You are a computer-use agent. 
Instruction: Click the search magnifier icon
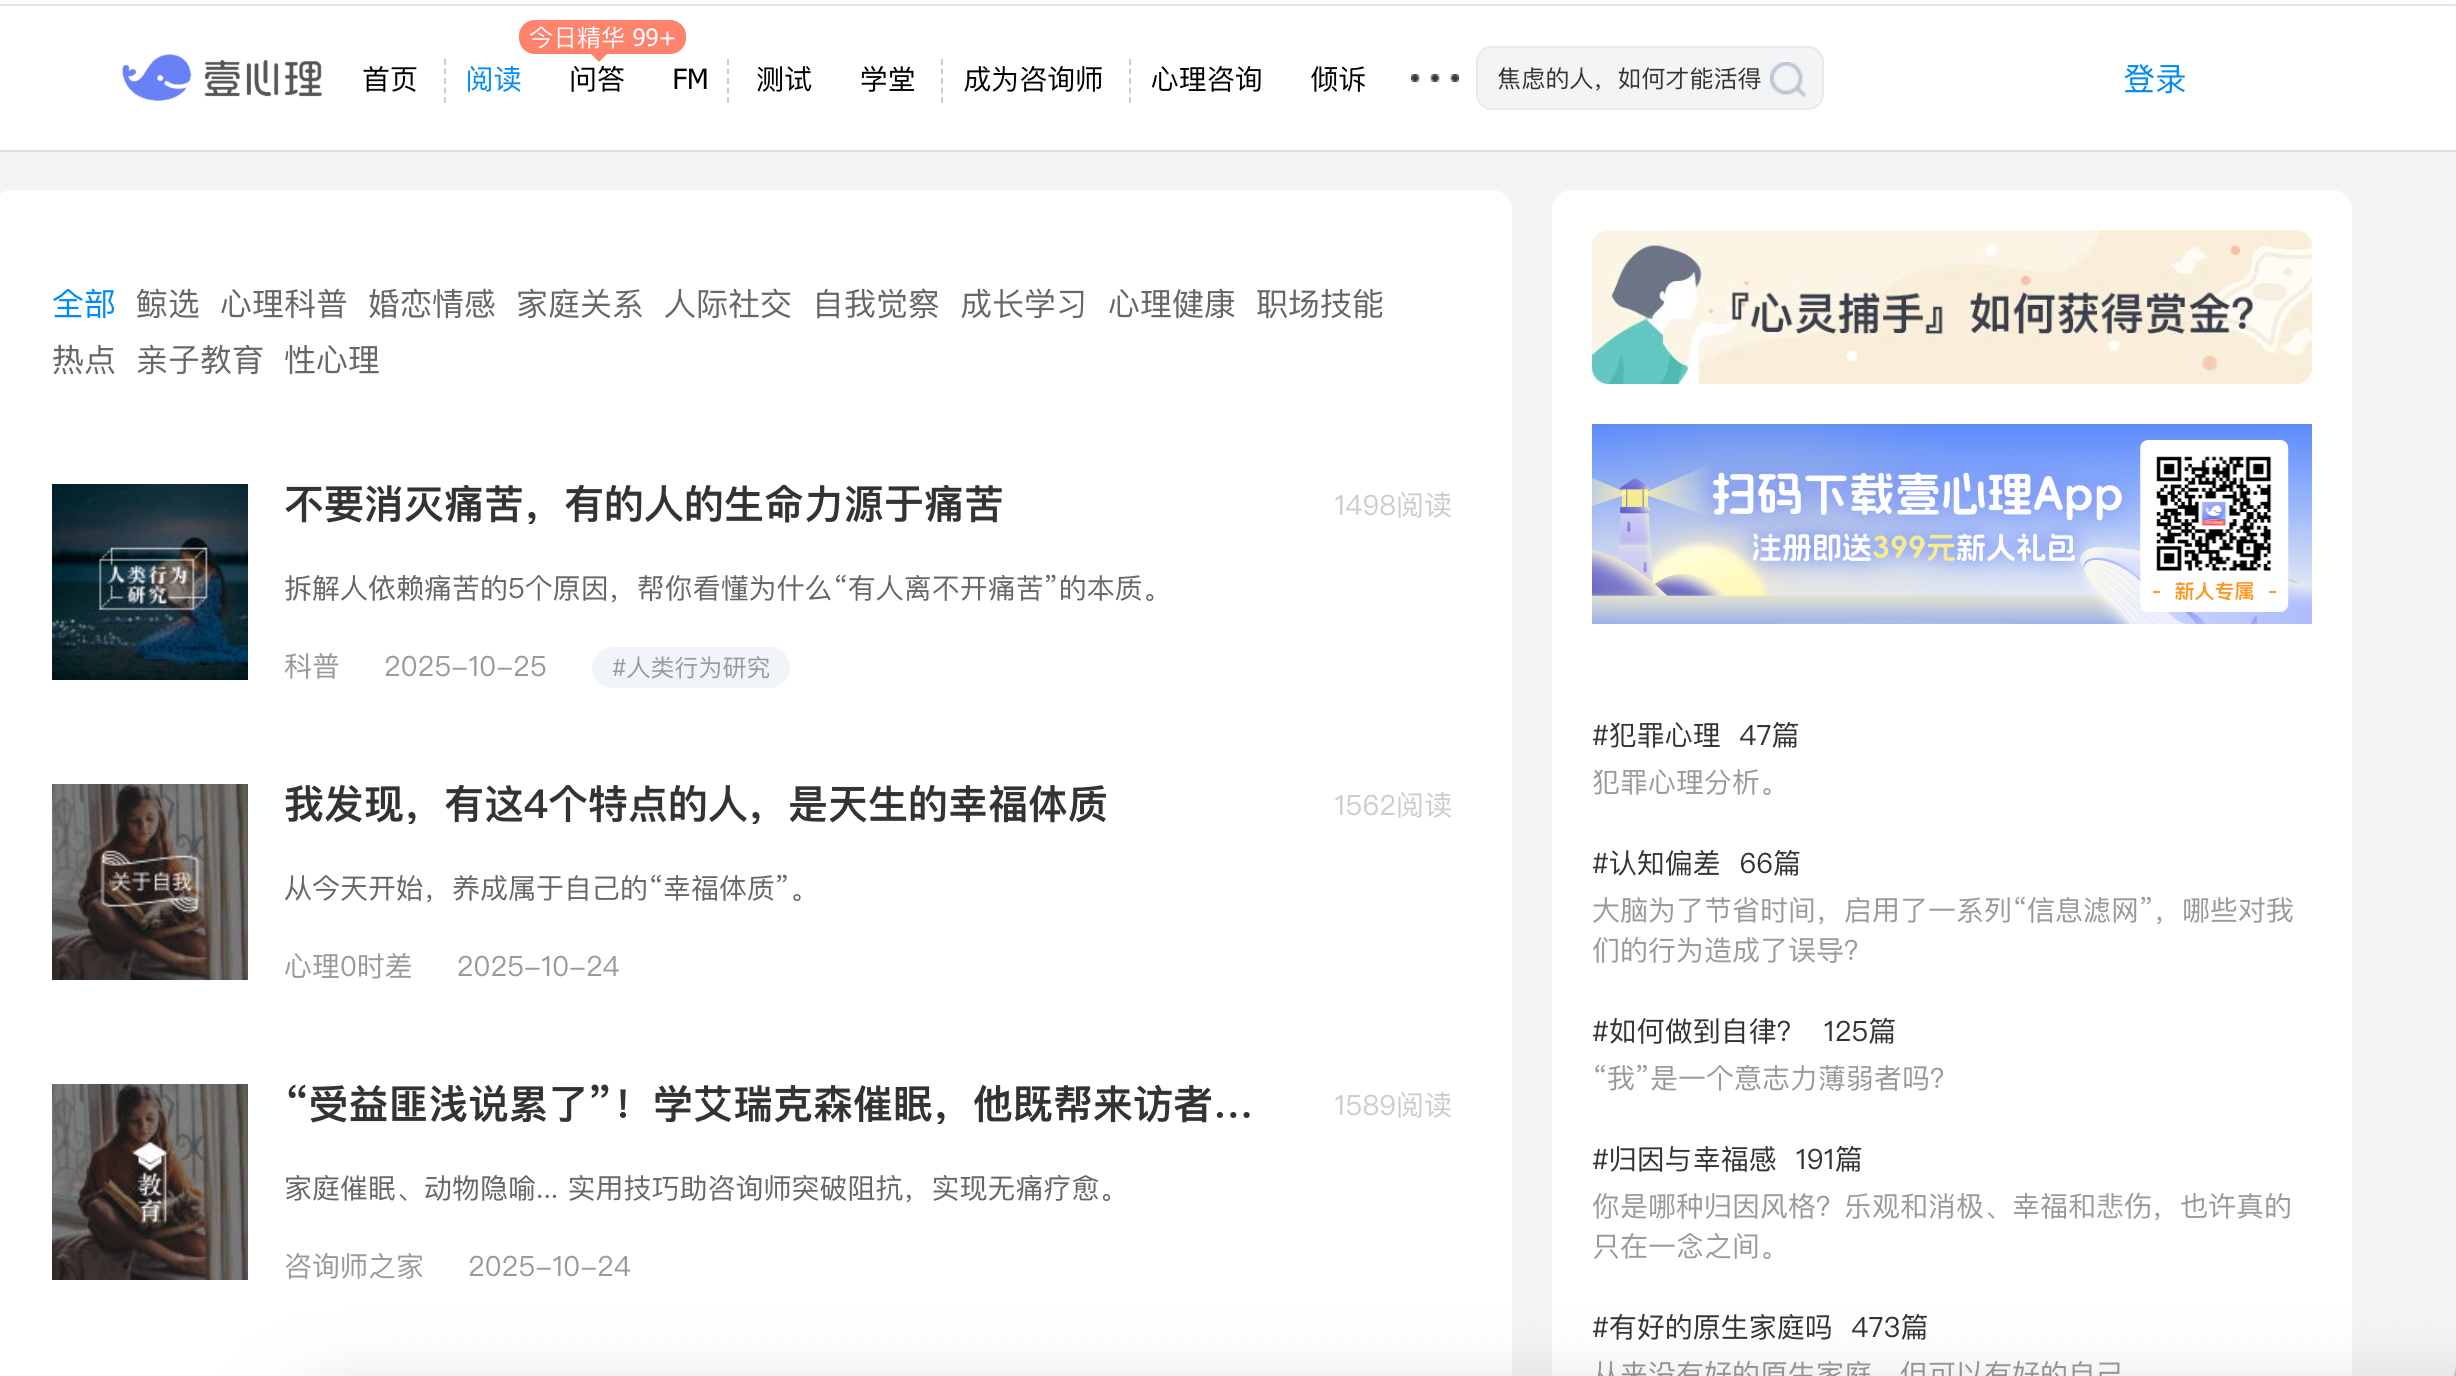(x=1788, y=79)
